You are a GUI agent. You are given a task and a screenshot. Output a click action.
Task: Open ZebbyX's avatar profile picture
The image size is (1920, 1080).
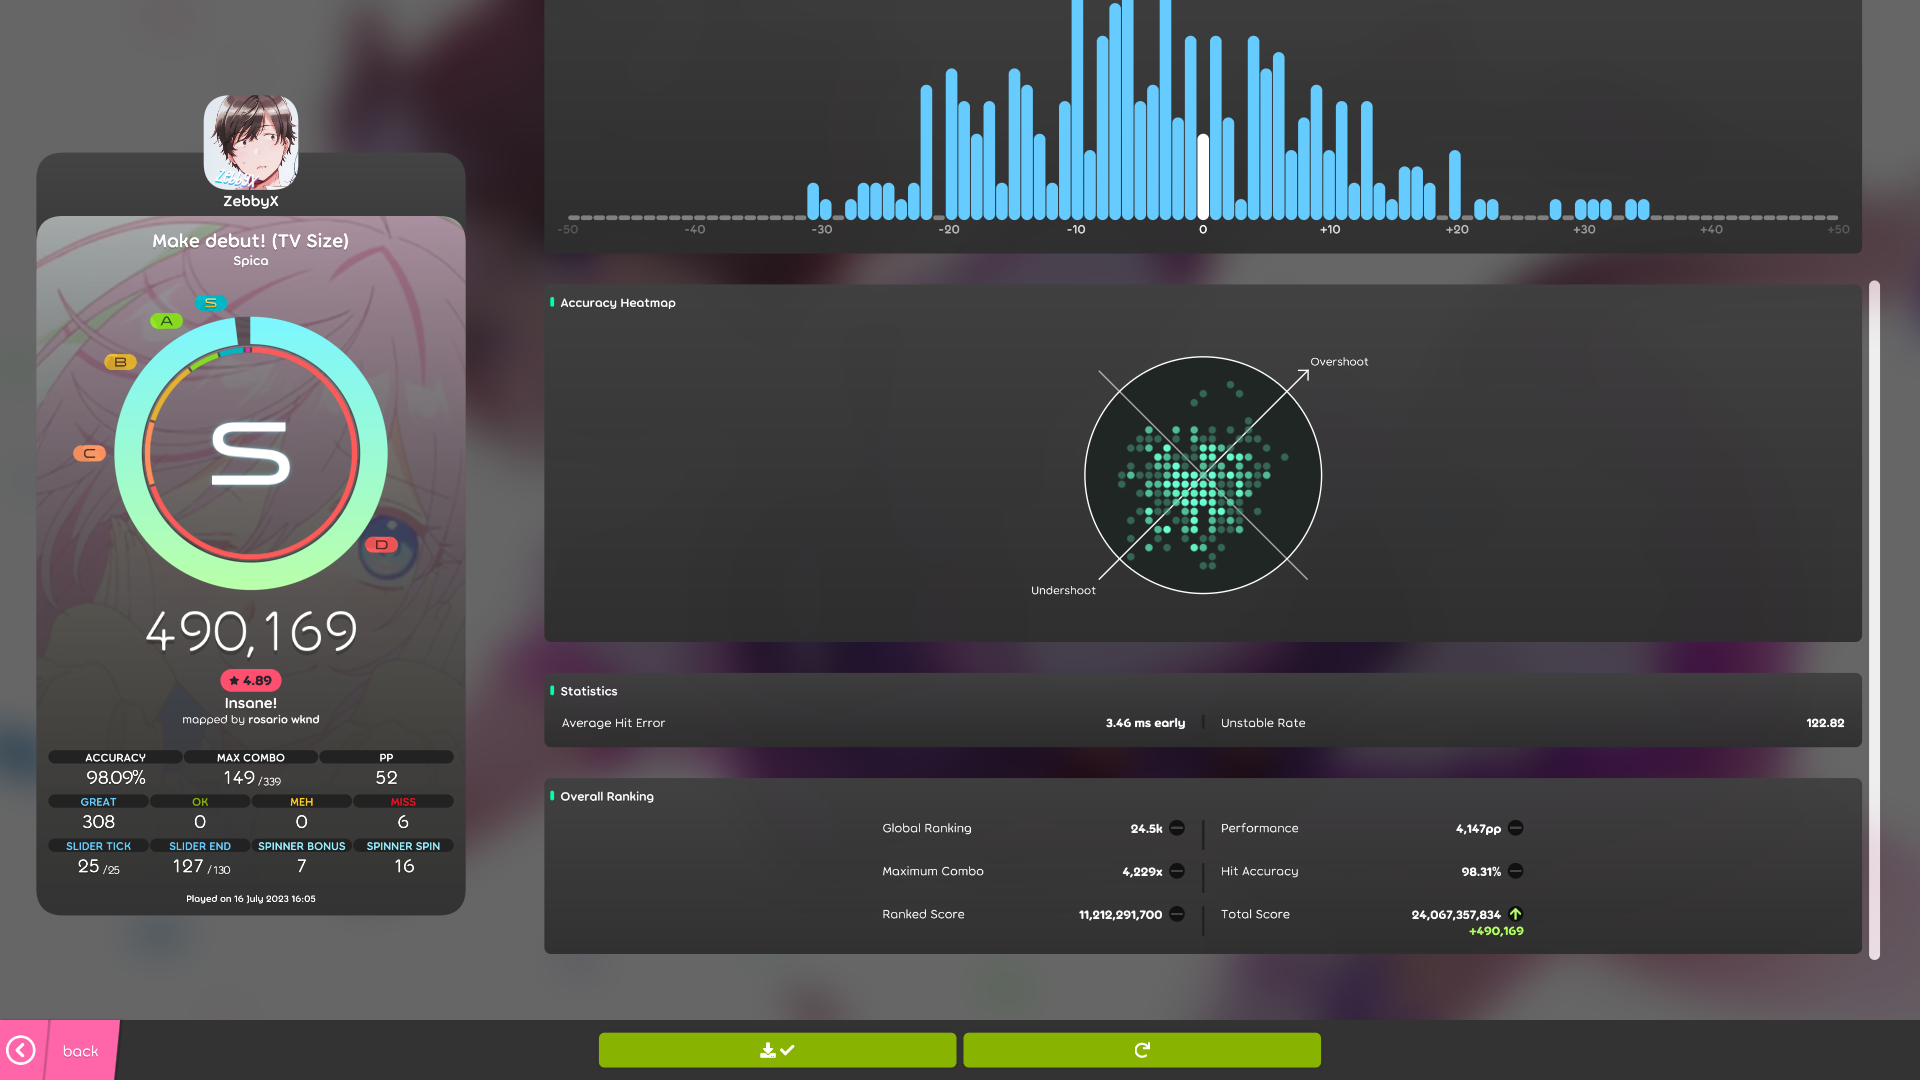point(251,142)
